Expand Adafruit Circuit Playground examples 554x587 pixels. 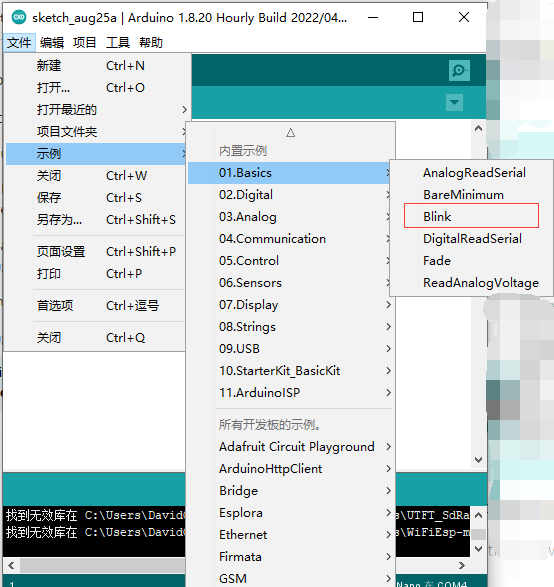(x=290, y=447)
